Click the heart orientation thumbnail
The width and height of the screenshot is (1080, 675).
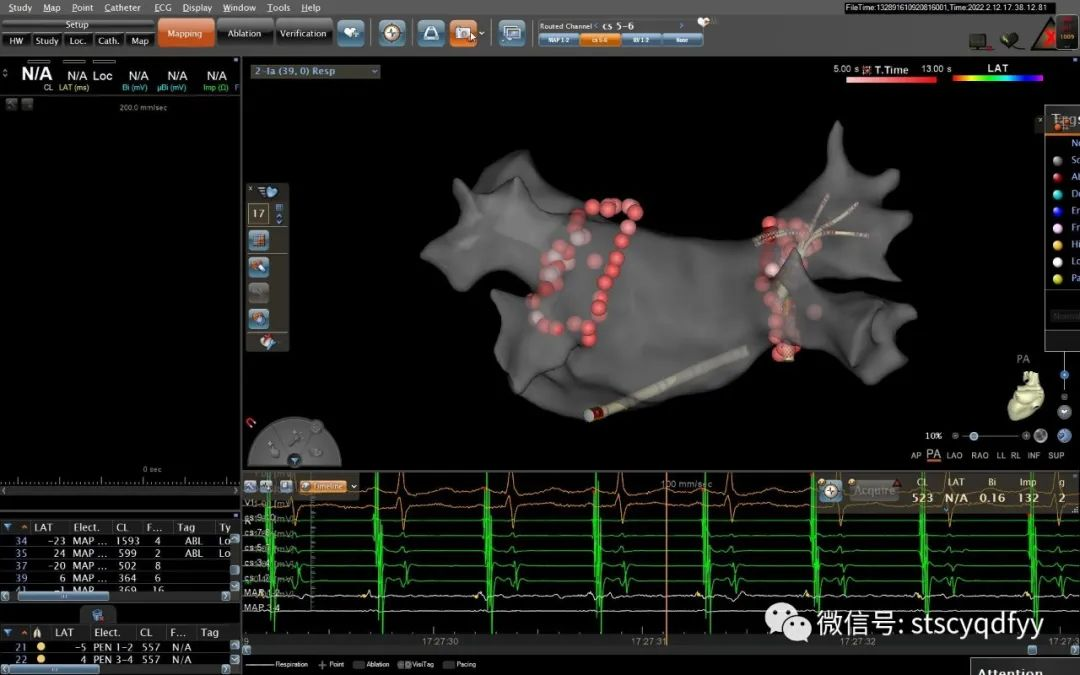(x=1026, y=395)
